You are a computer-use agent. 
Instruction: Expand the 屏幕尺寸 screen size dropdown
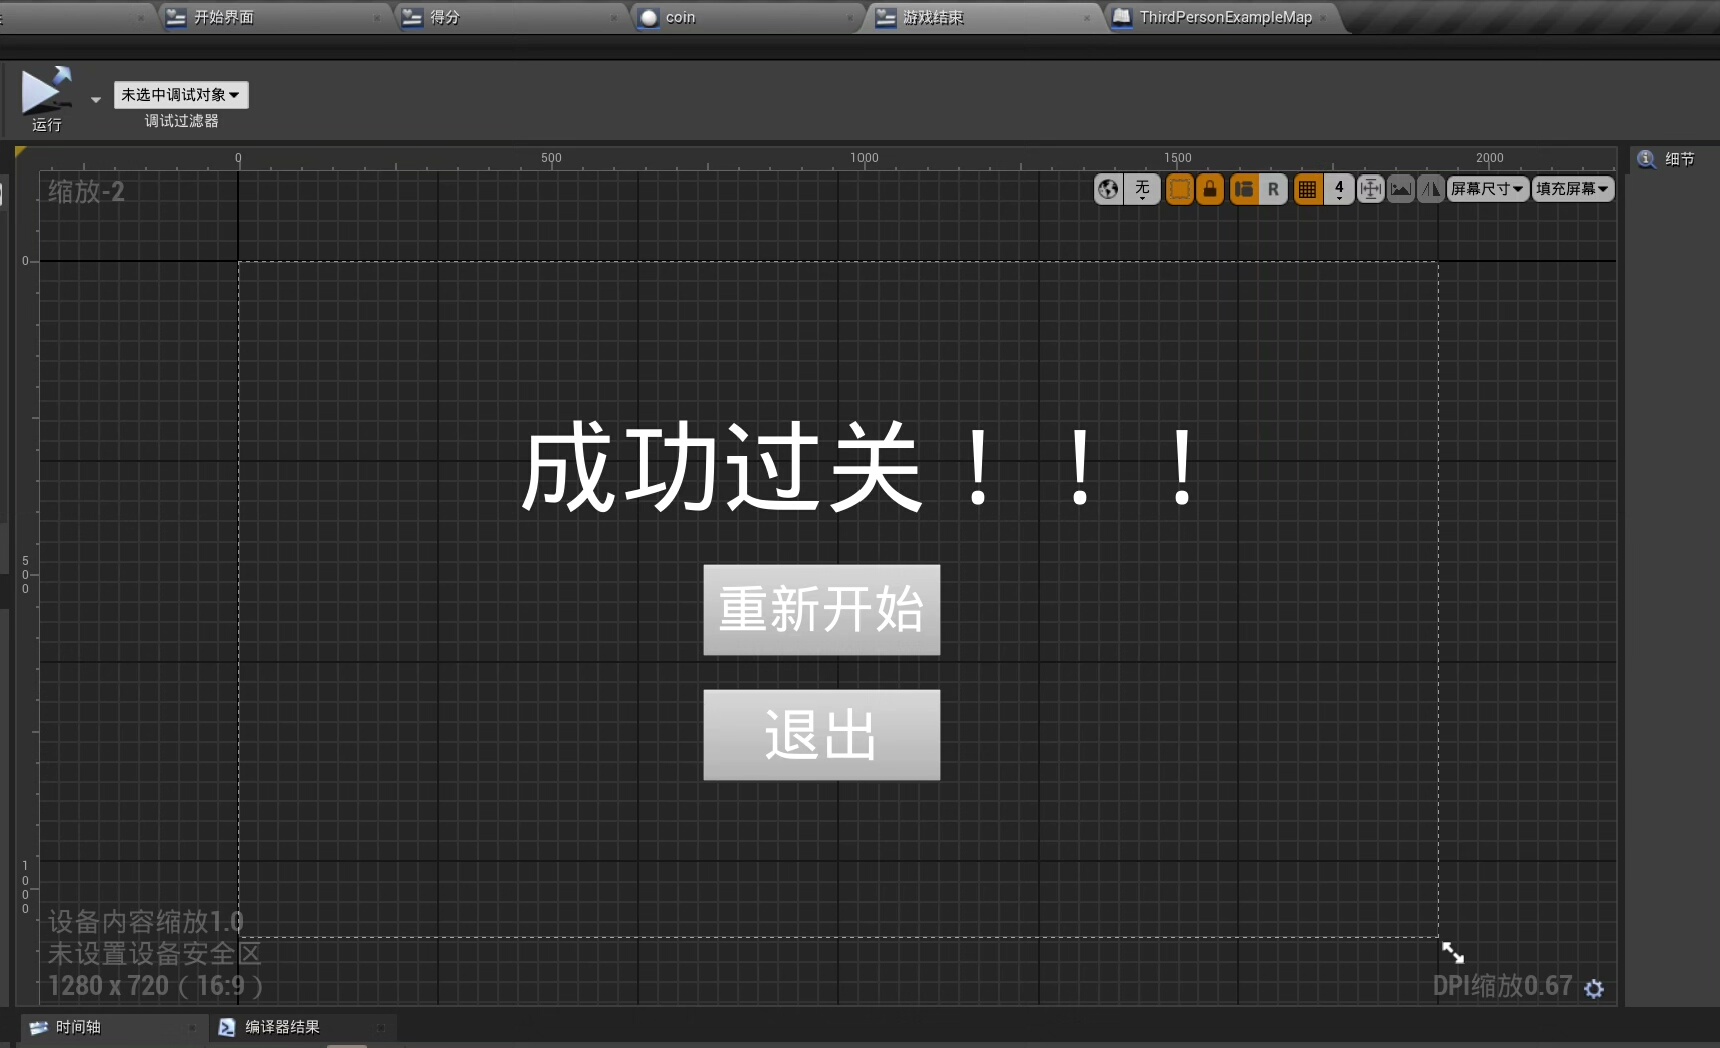click(x=1487, y=189)
